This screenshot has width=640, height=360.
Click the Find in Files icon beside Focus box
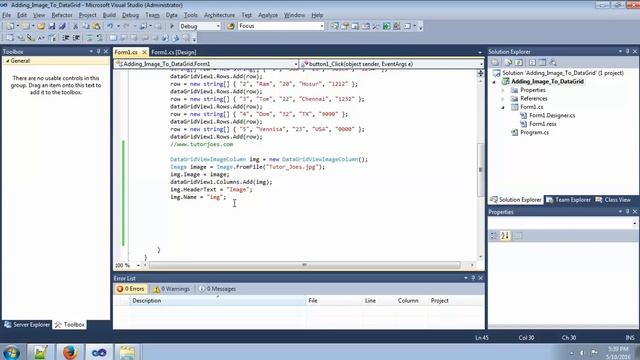coord(231,26)
